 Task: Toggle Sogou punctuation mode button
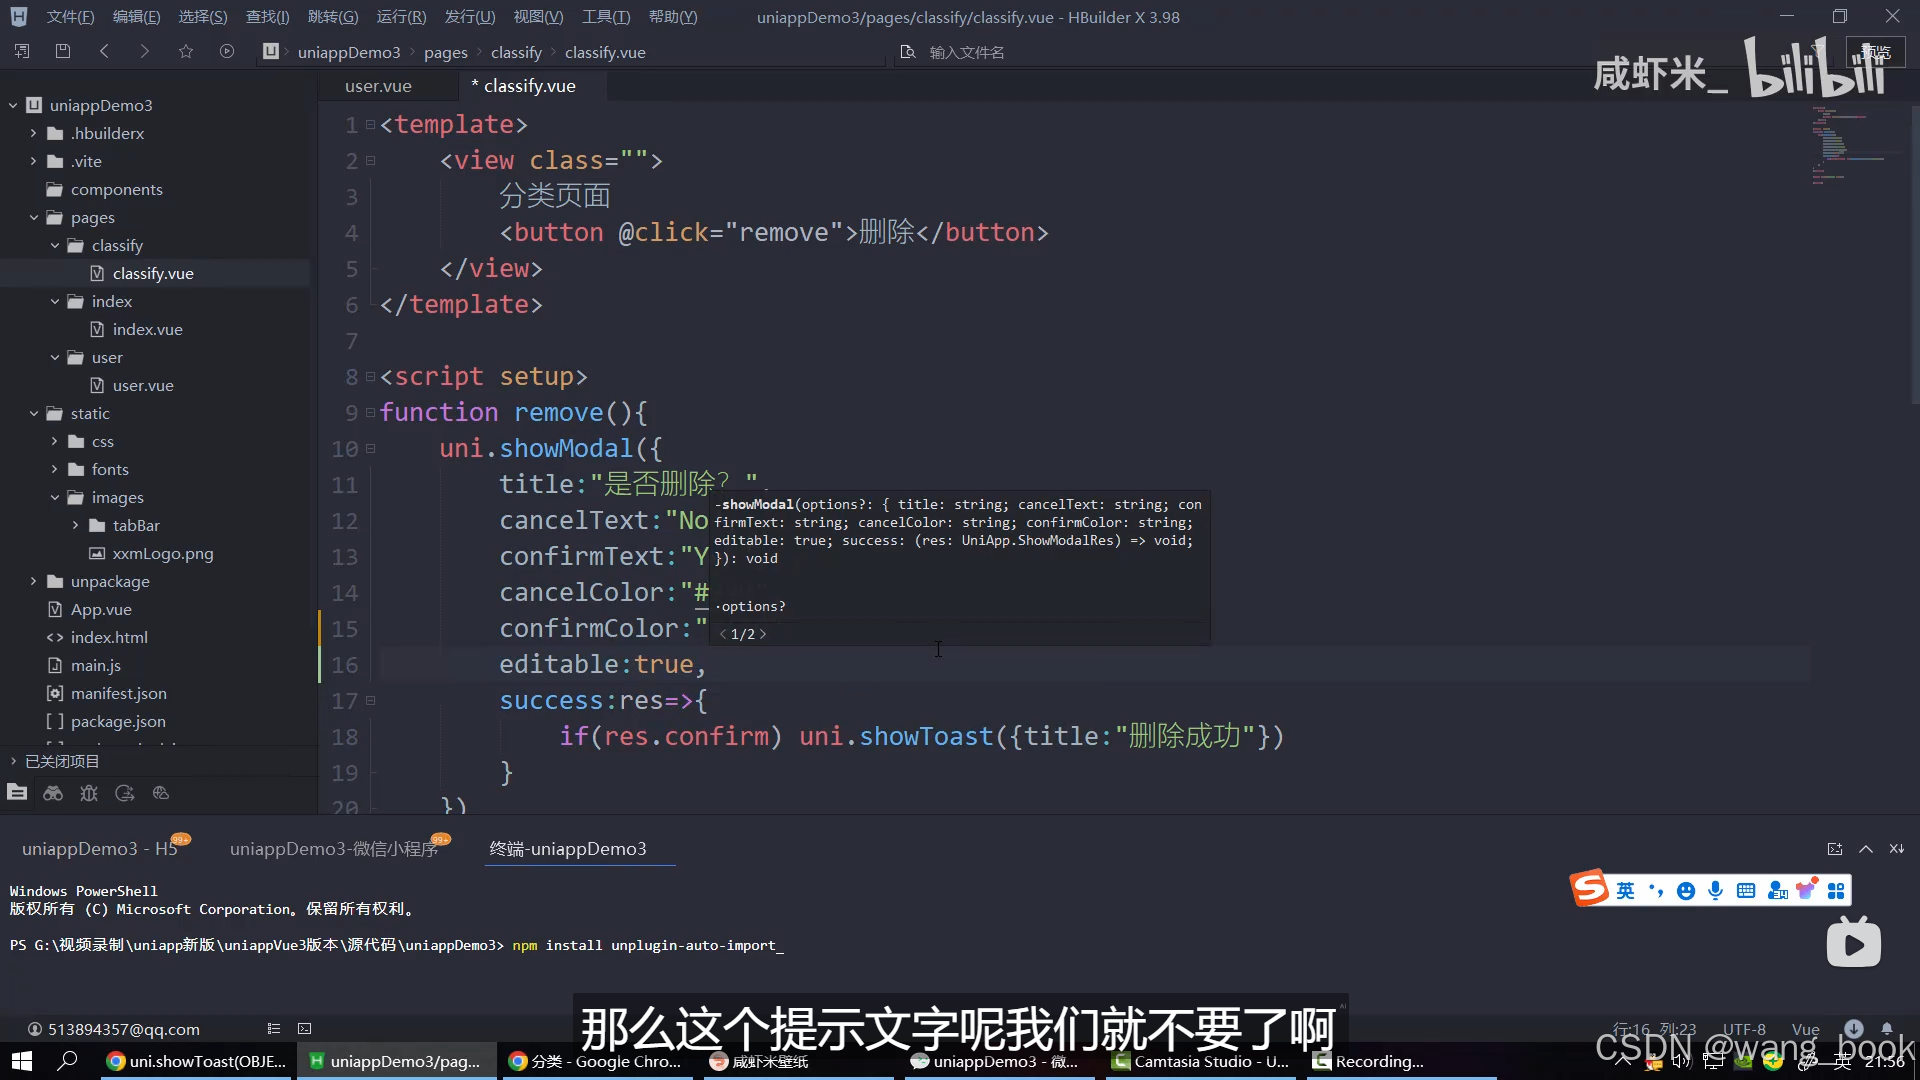pos(1656,890)
